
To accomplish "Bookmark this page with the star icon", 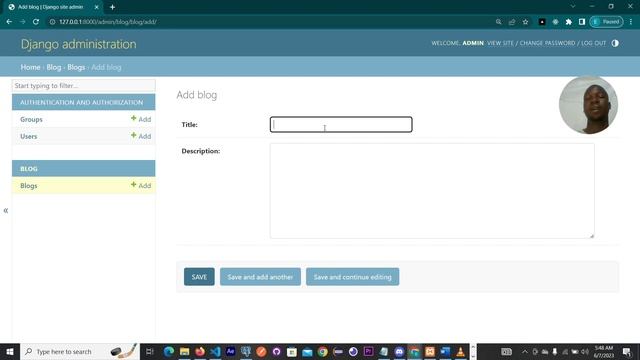I will 525,22.
